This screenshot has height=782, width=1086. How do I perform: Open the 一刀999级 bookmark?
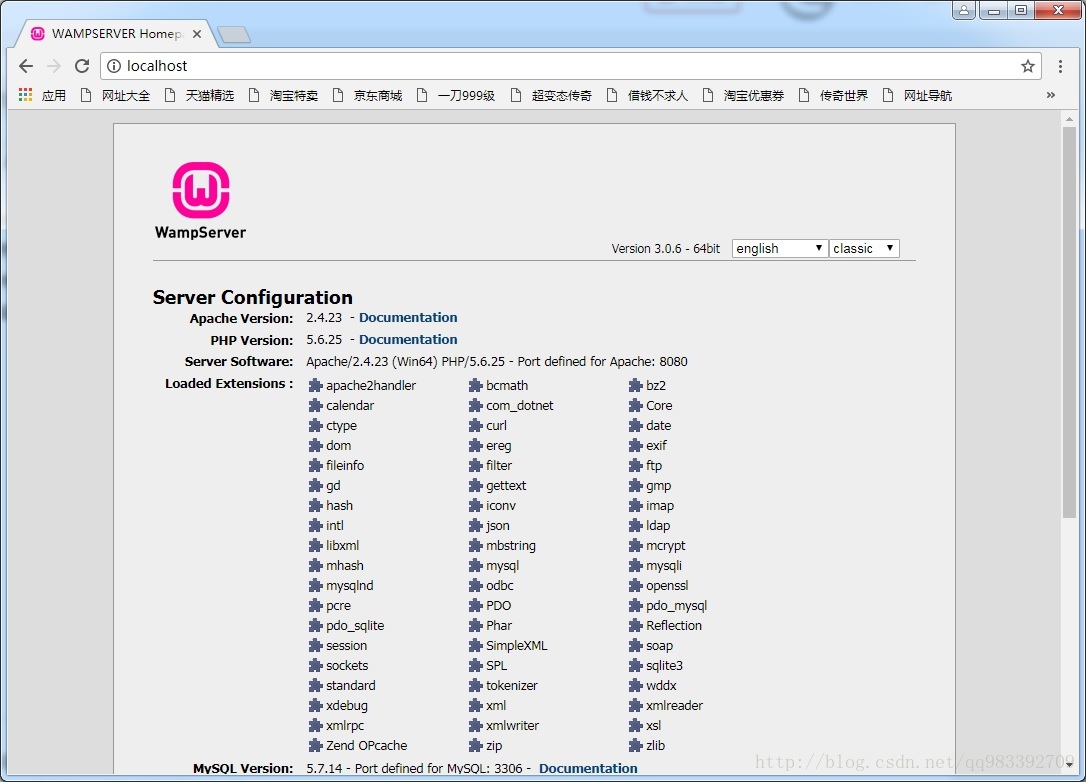[456, 95]
